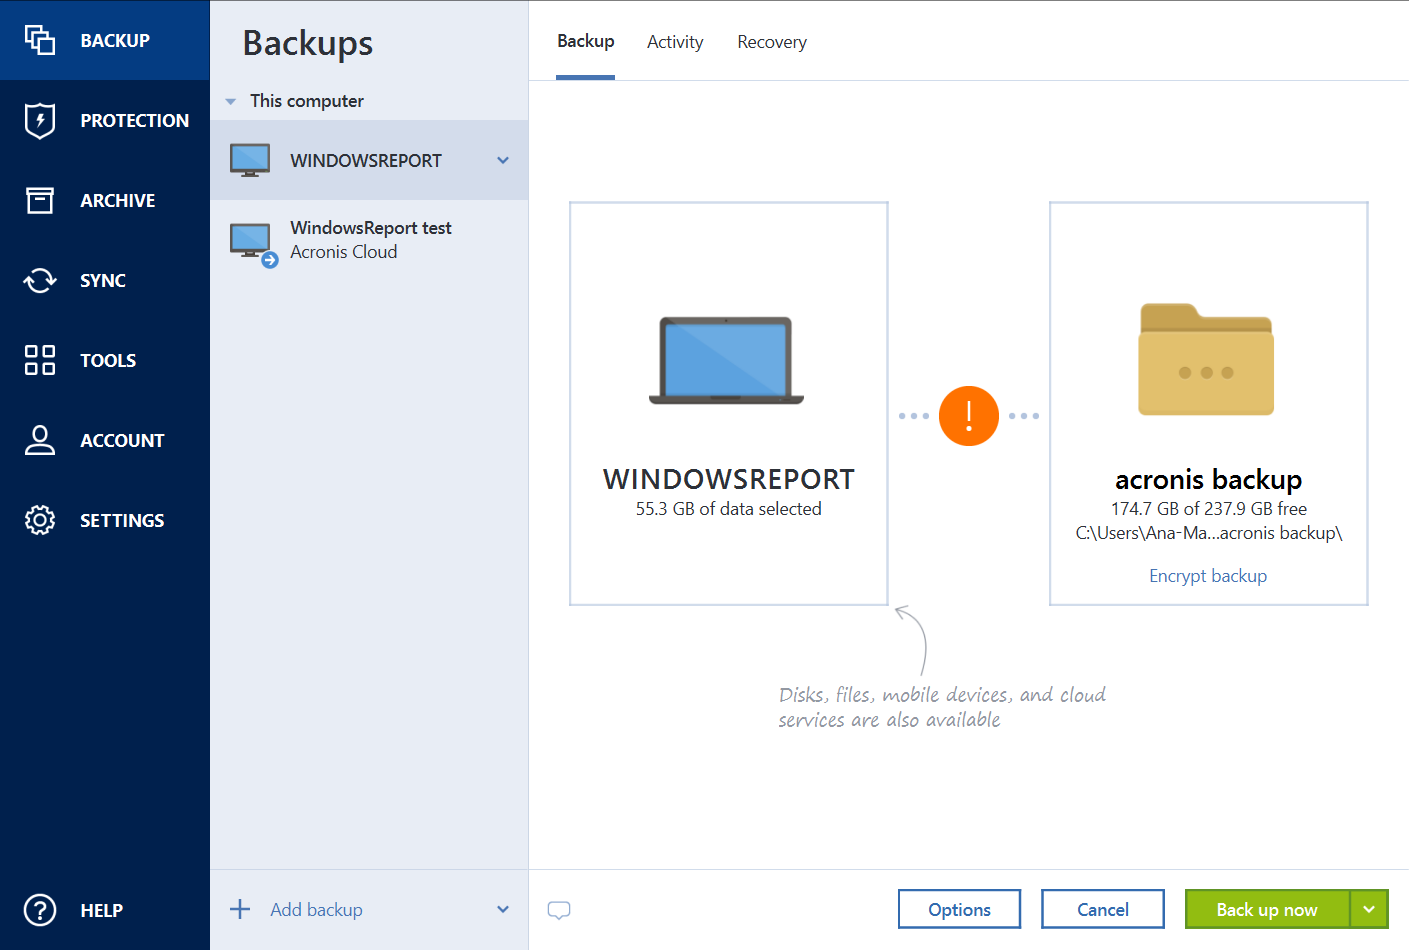
Task: Click 174.7 GB of 237.9 GB free text
Action: click(x=1209, y=509)
